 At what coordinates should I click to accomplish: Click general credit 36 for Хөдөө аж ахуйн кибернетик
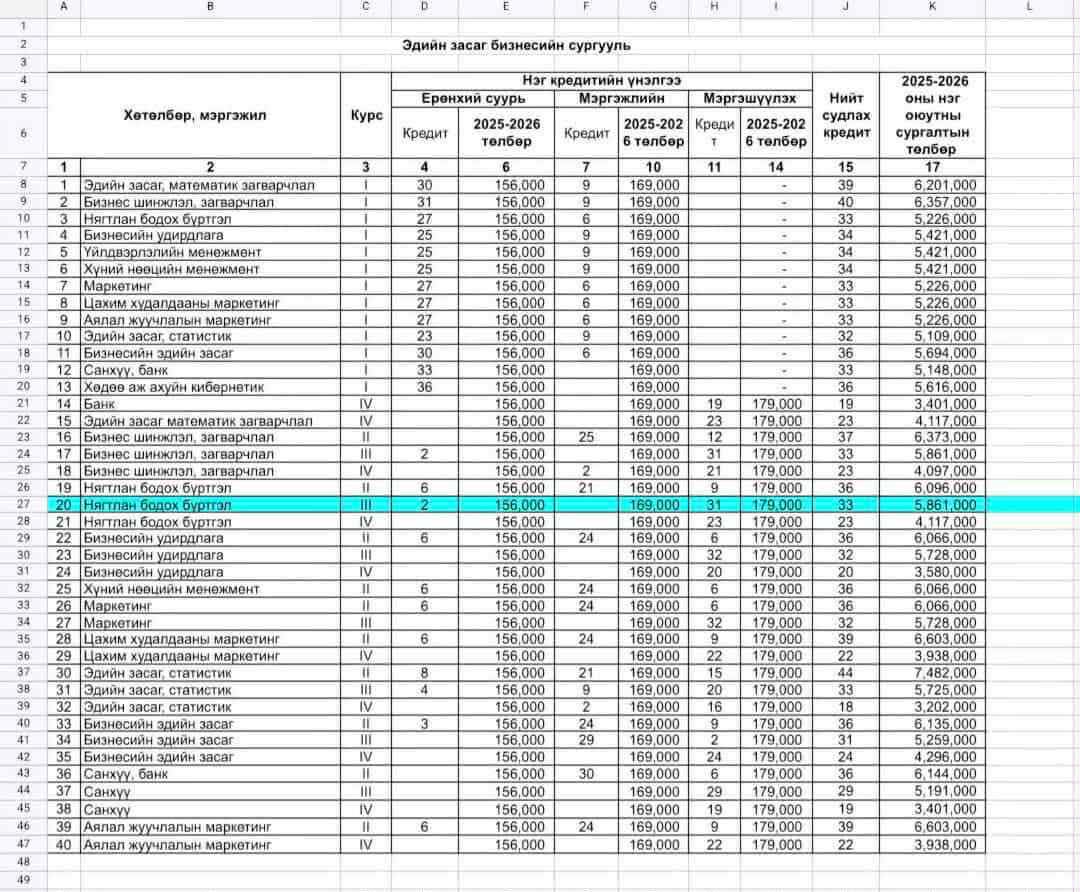(x=424, y=387)
